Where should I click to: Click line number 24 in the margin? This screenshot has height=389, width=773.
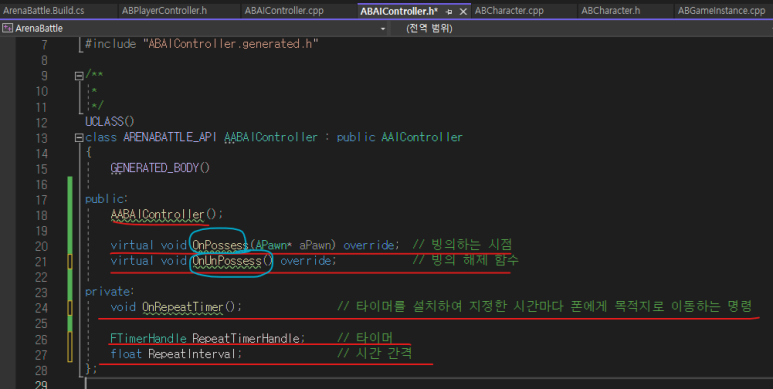[41, 308]
